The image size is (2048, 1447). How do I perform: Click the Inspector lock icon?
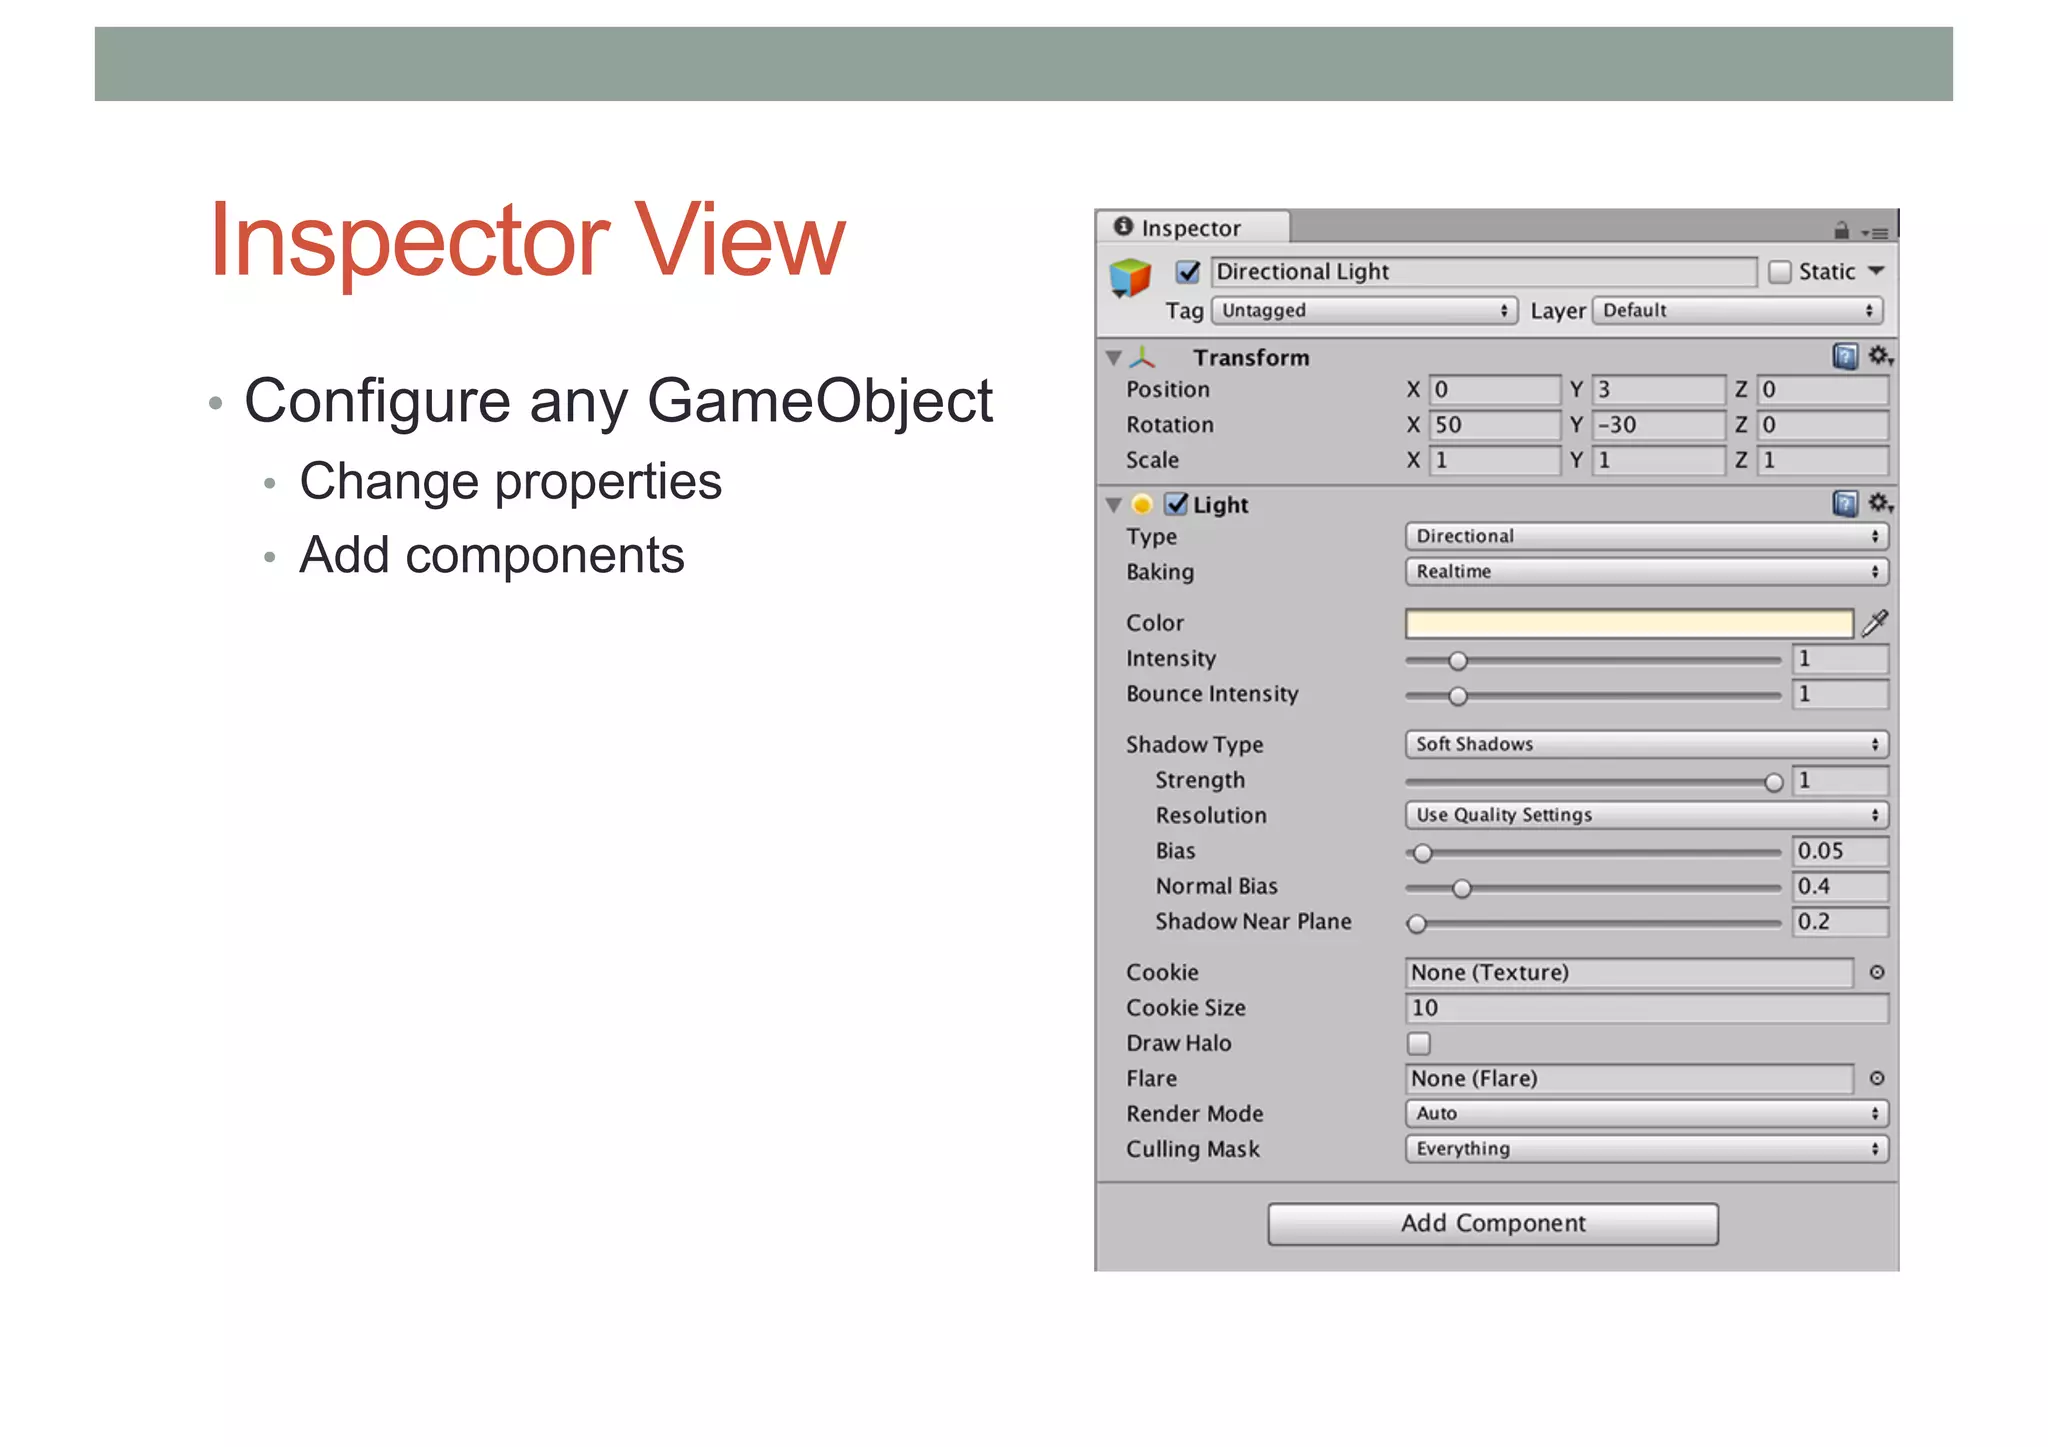pyautogui.click(x=1841, y=231)
